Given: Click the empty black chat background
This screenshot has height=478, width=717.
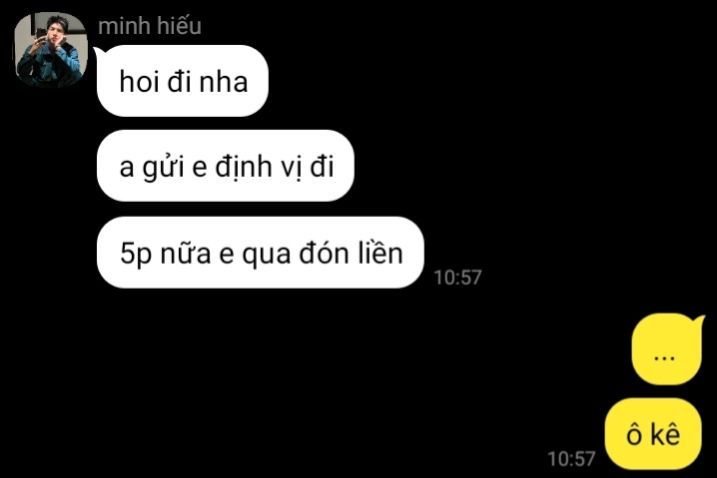Looking at the screenshot, I should coord(503,137).
